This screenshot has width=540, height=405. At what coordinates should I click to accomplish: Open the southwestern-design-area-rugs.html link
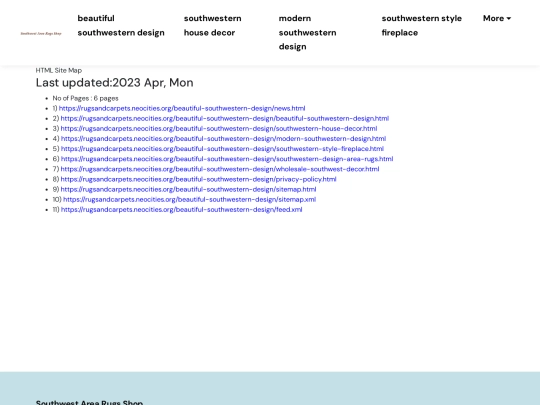(227, 159)
